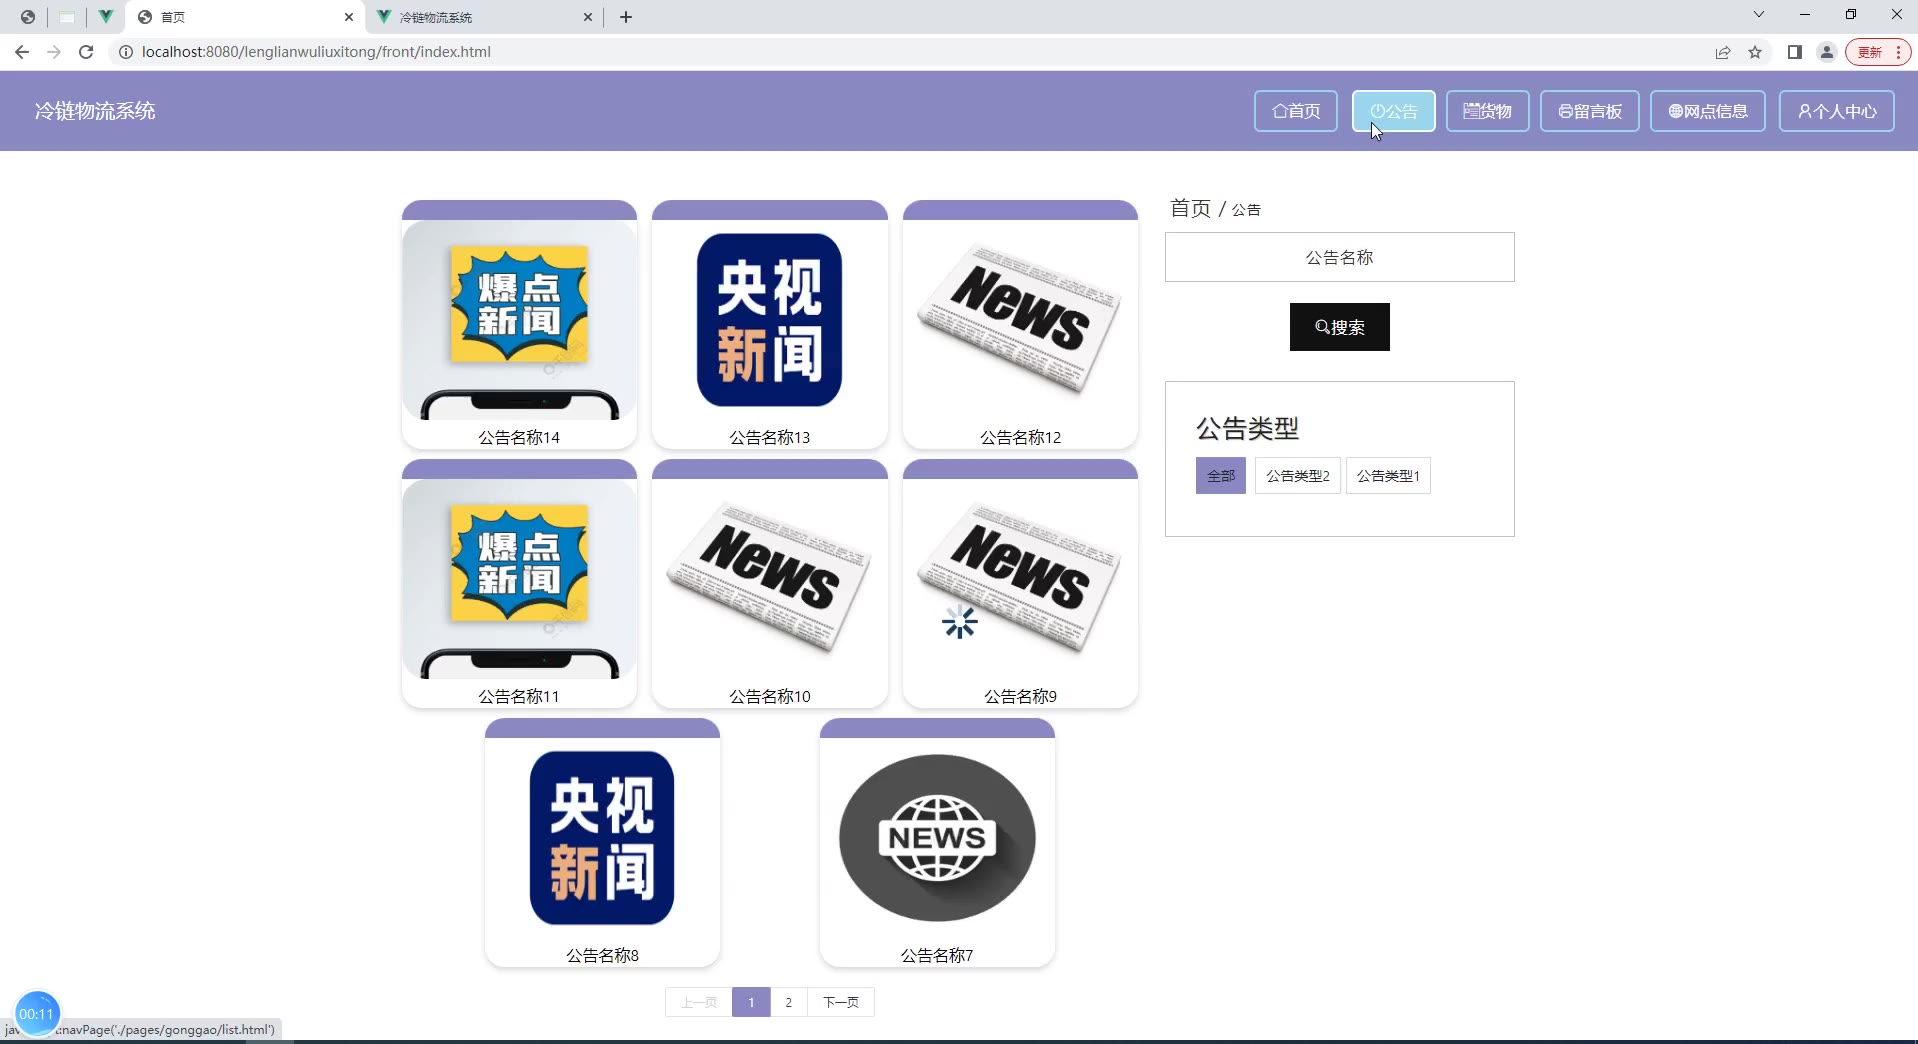The width and height of the screenshot is (1918, 1044).
Task: Open the tab search dropdown chevron
Action: (1759, 15)
